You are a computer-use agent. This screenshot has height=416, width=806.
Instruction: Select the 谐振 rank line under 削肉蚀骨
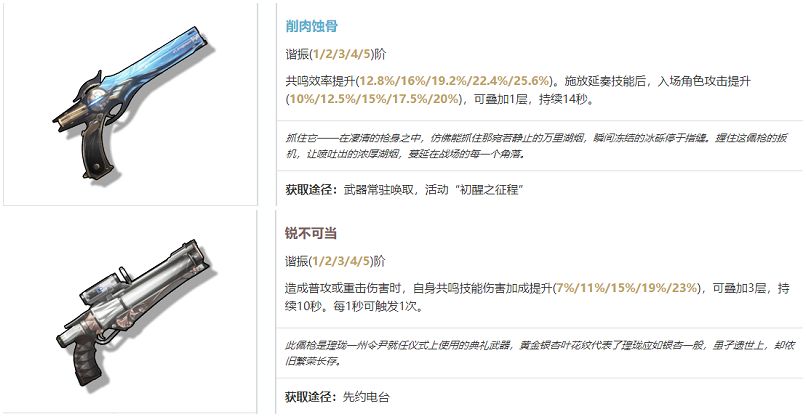tap(335, 54)
